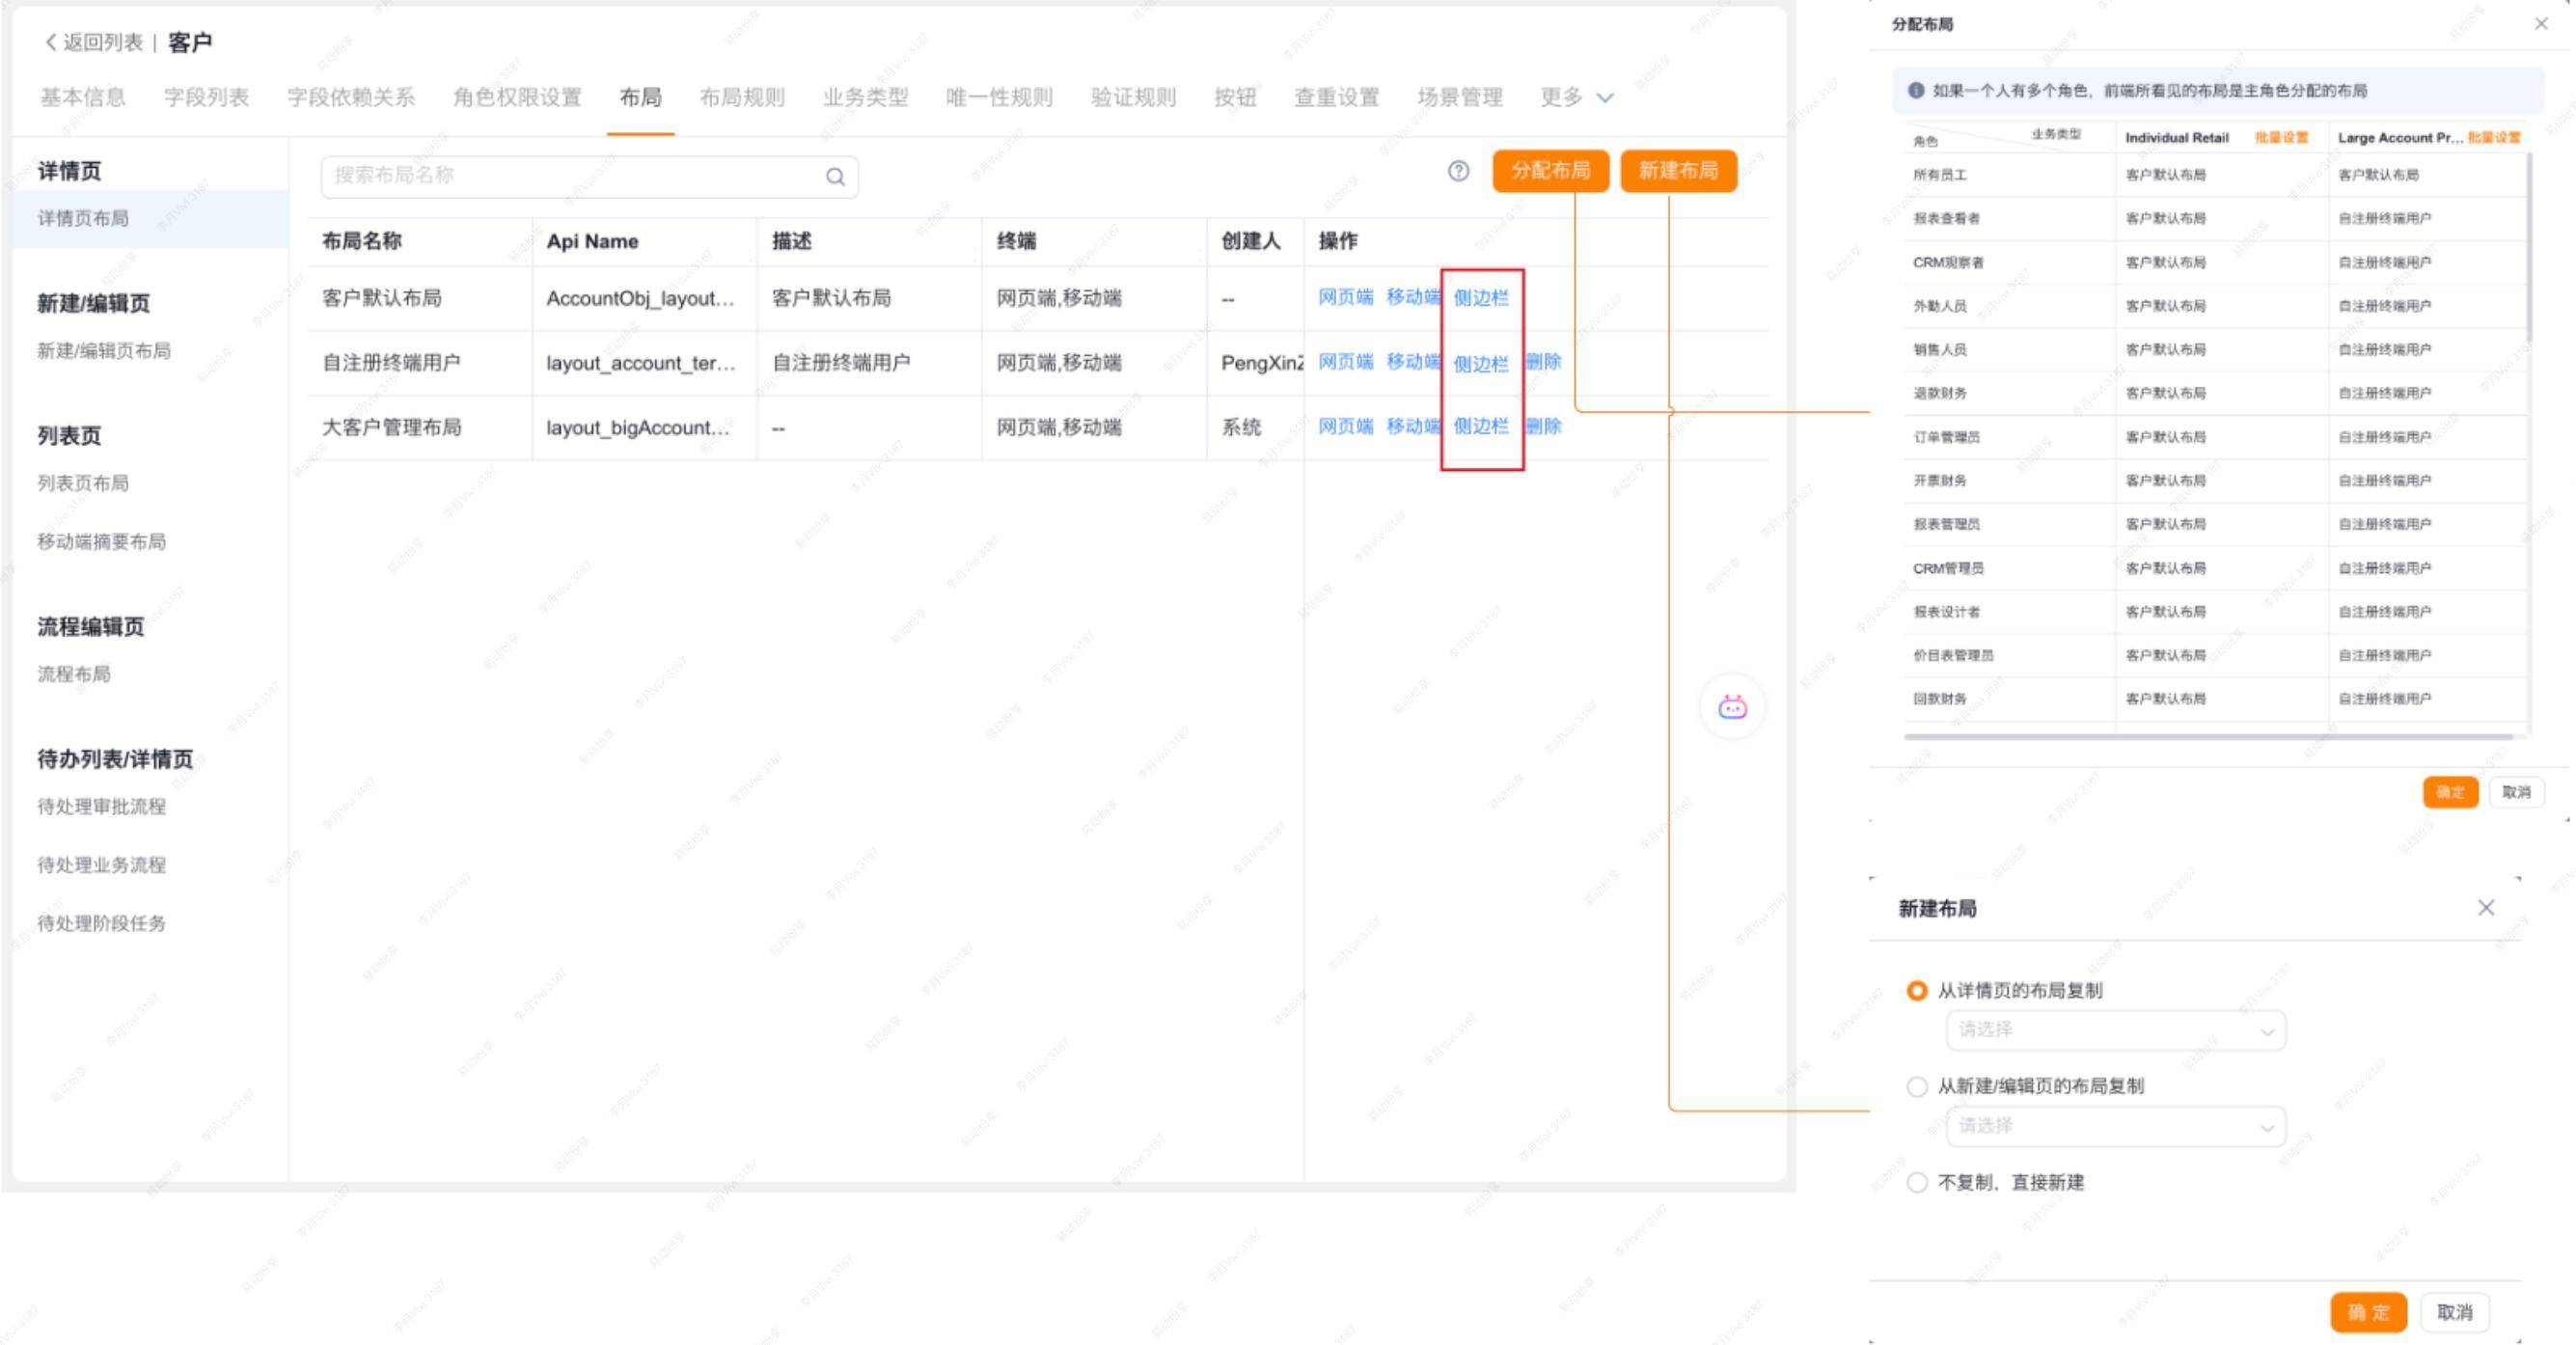
Task: Switch to the 布局规则 tab
Action: pyautogui.click(x=741, y=98)
